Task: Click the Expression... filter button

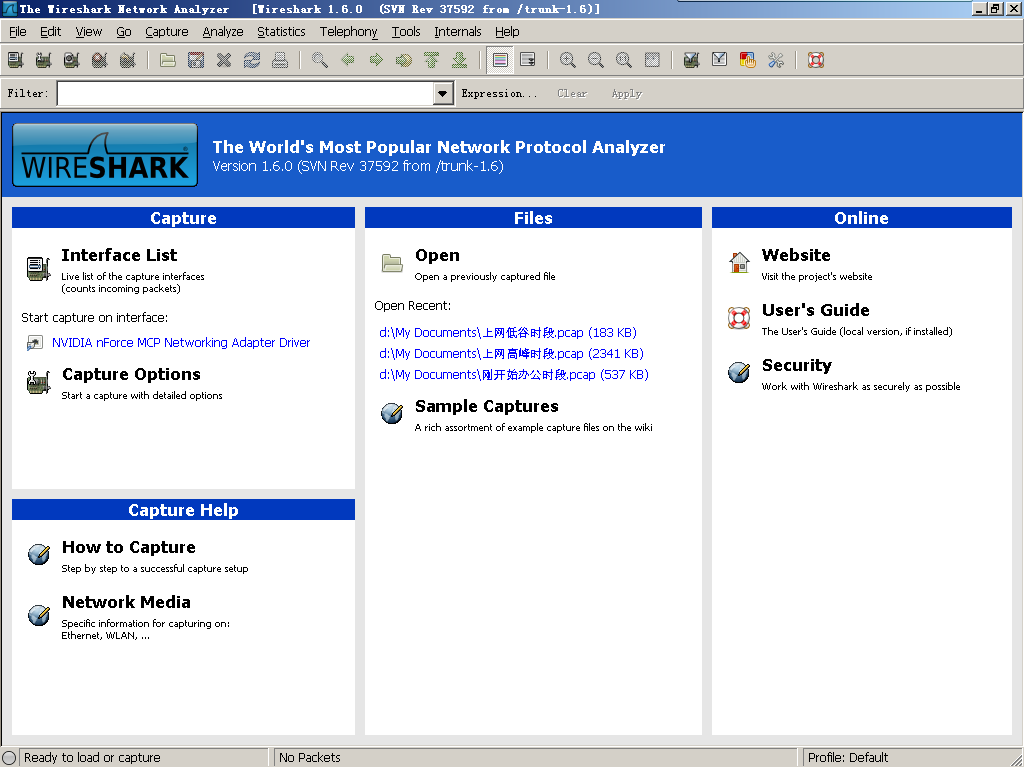Action: [x=499, y=93]
